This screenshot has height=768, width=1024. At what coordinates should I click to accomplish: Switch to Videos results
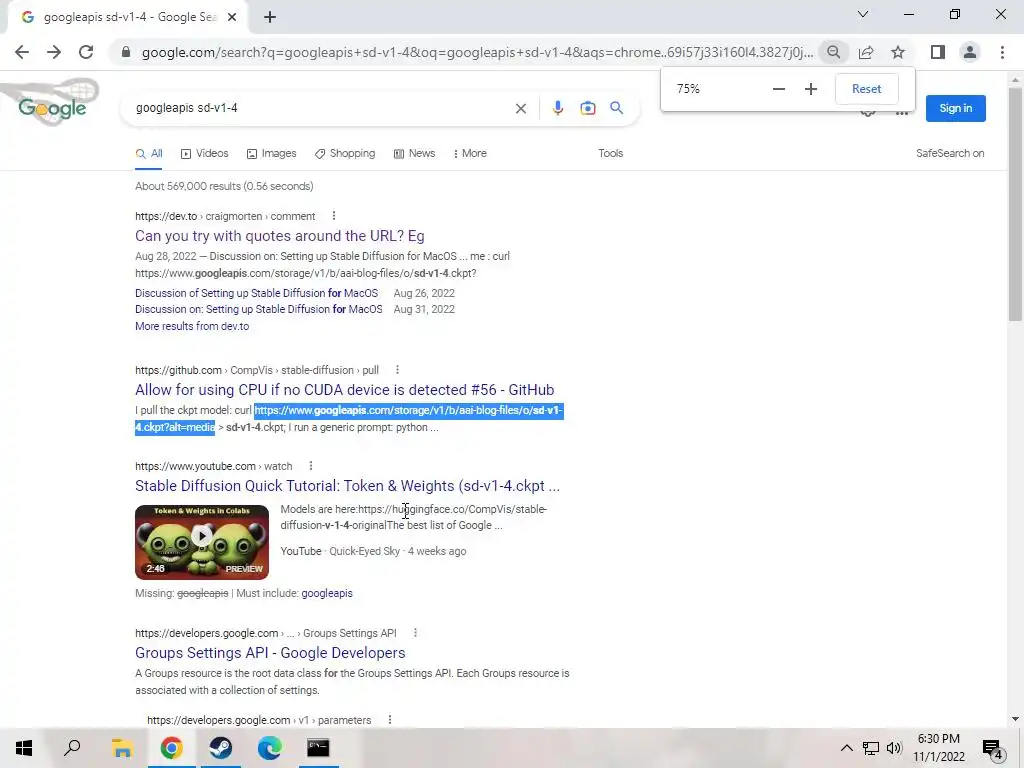pos(204,153)
